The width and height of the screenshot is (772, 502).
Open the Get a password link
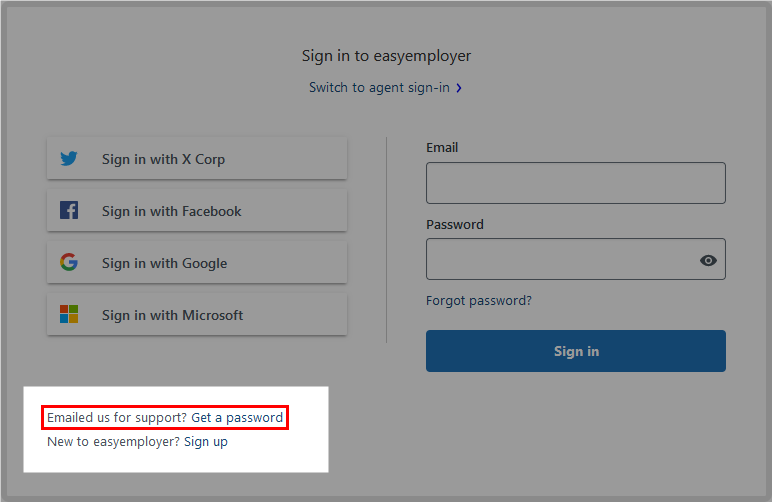click(237, 417)
